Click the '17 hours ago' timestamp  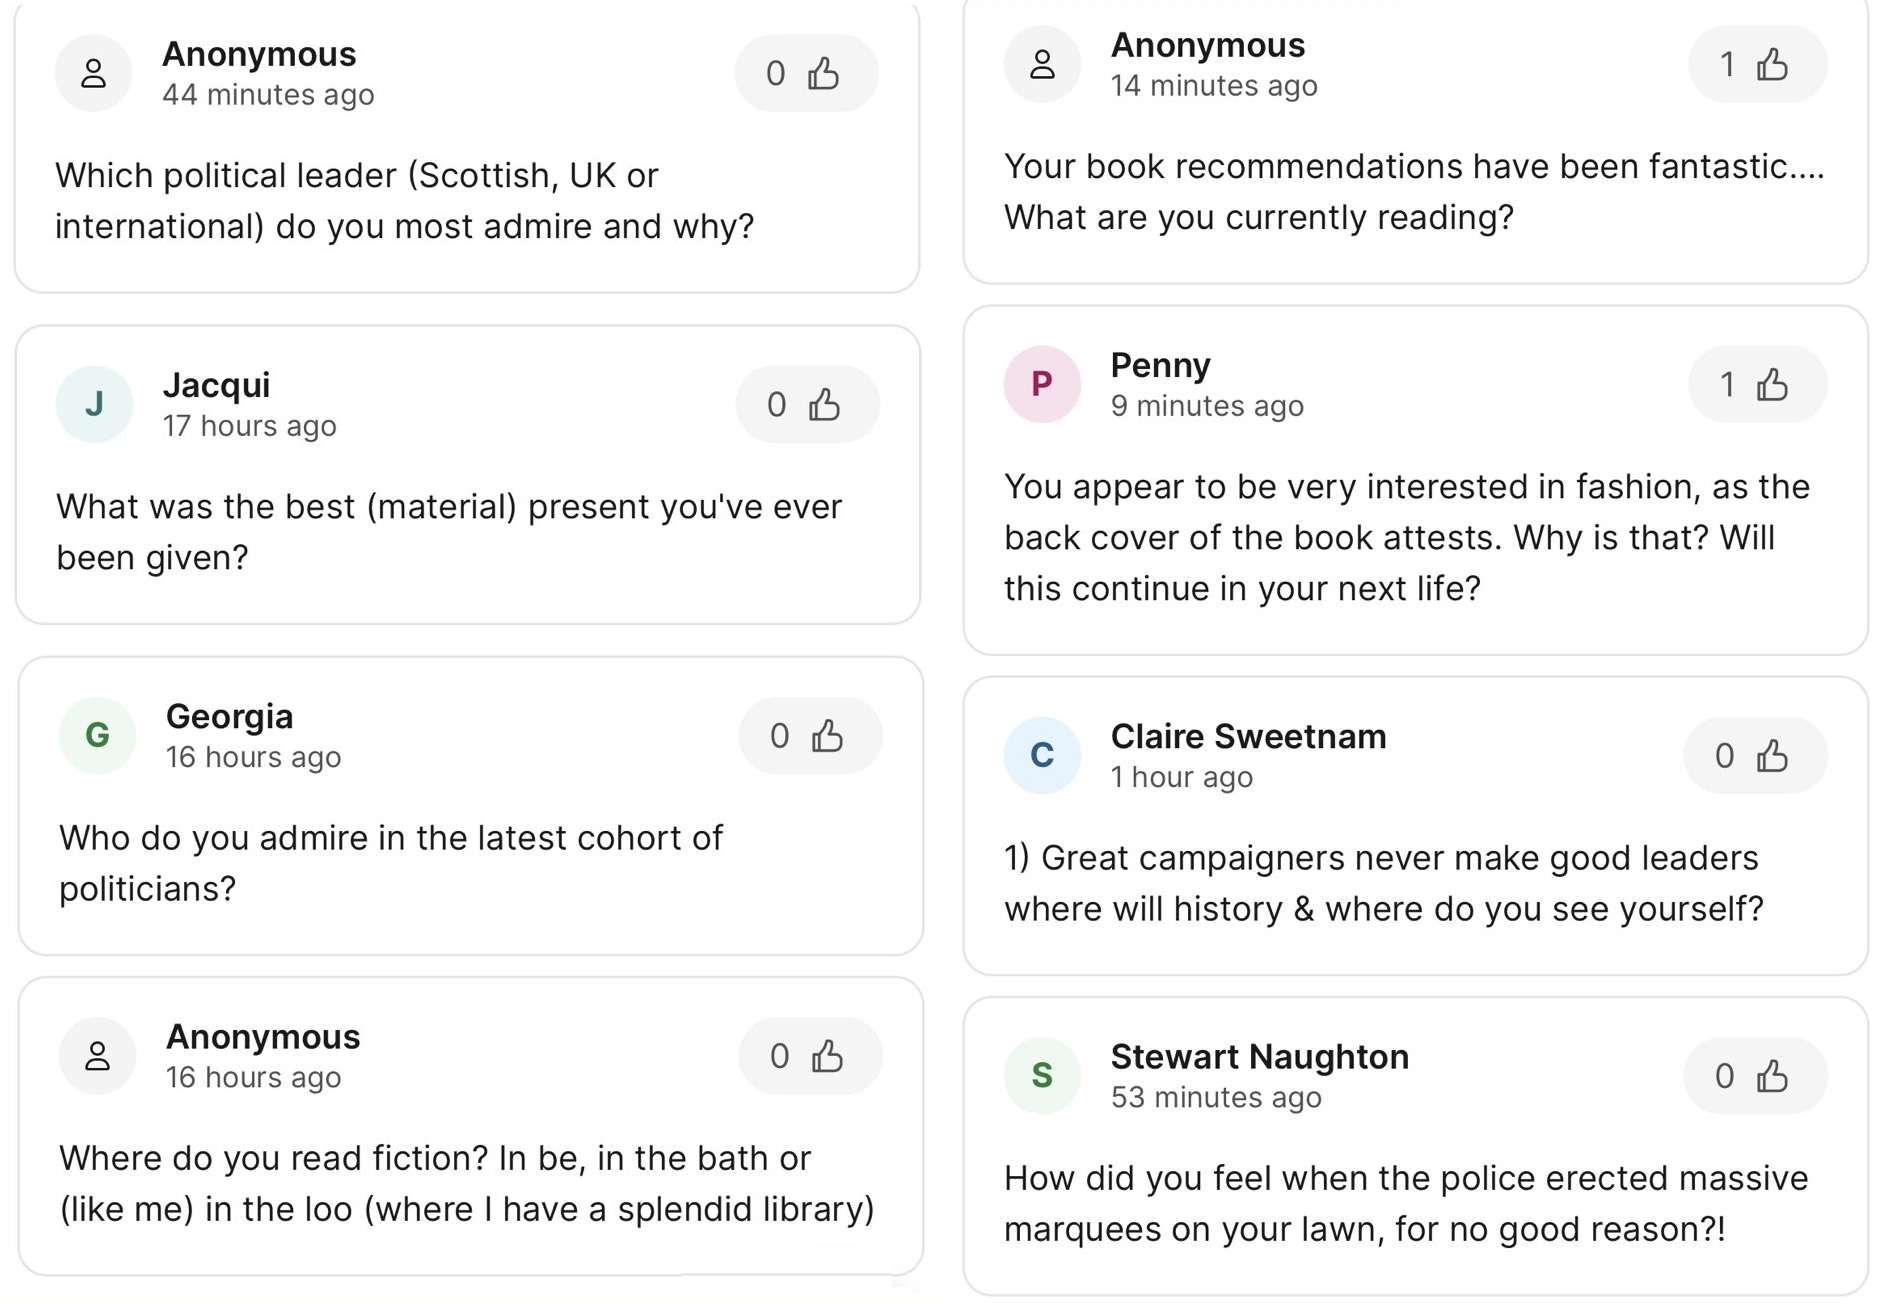pos(249,426)
